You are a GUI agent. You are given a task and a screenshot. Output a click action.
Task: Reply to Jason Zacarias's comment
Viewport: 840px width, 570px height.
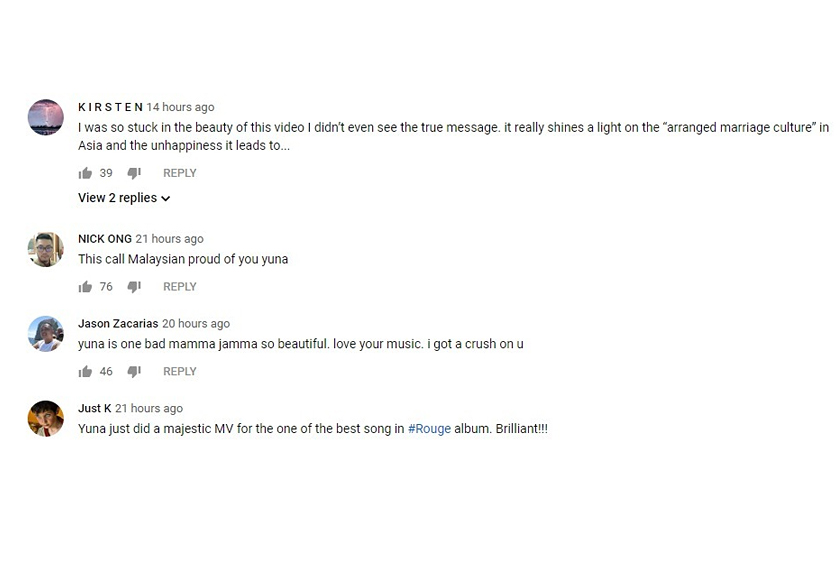click(x=180, y=372)
